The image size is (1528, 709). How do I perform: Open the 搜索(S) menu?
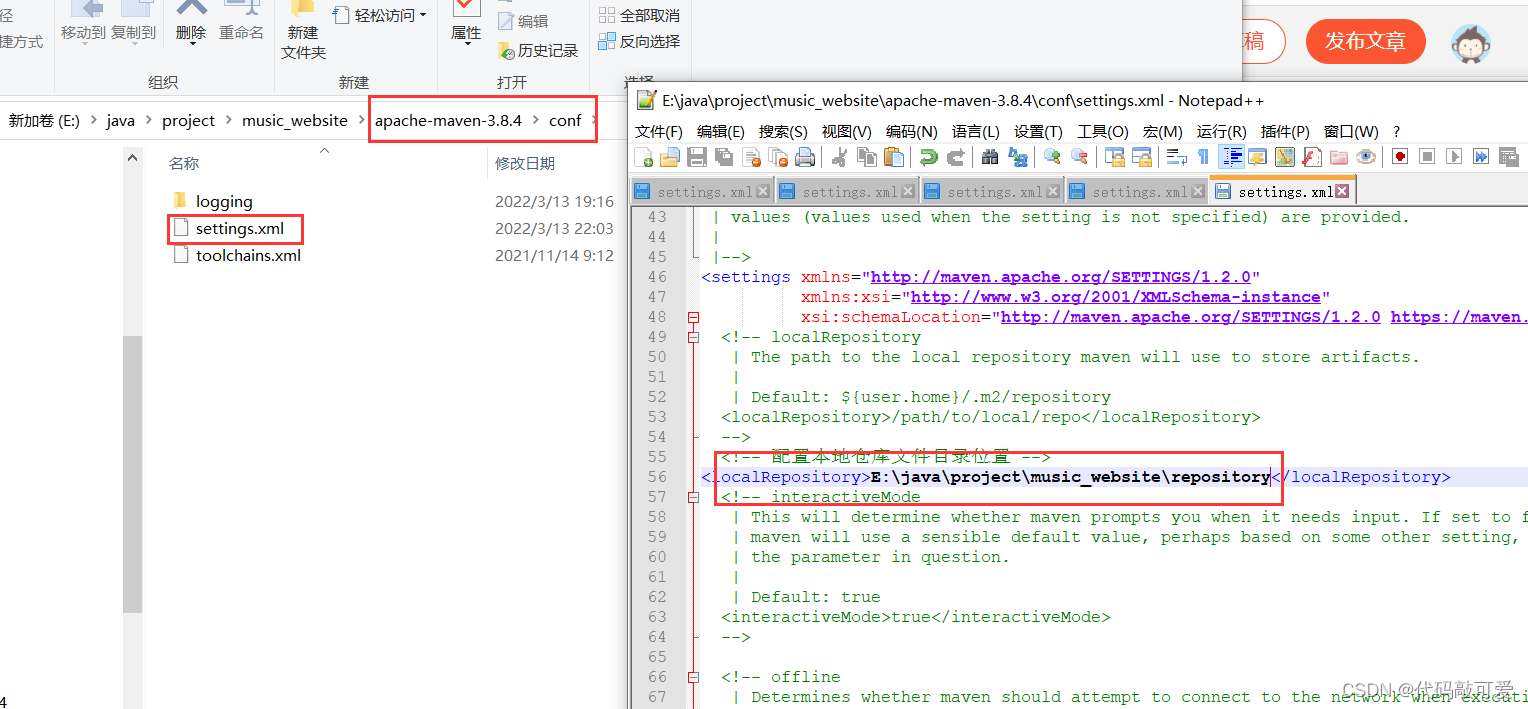[x=783, y=131]
